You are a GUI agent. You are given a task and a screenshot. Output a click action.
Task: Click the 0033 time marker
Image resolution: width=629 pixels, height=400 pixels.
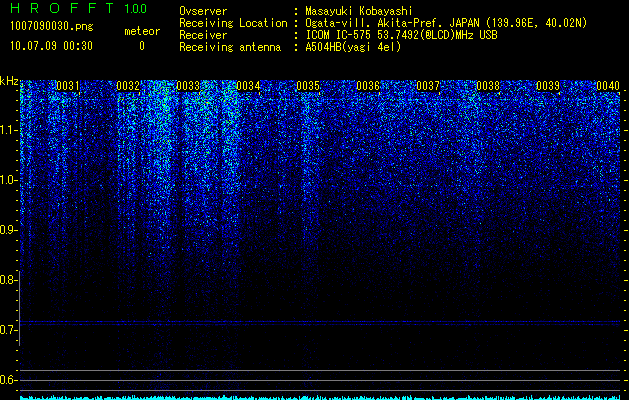(x=188, y=86)
